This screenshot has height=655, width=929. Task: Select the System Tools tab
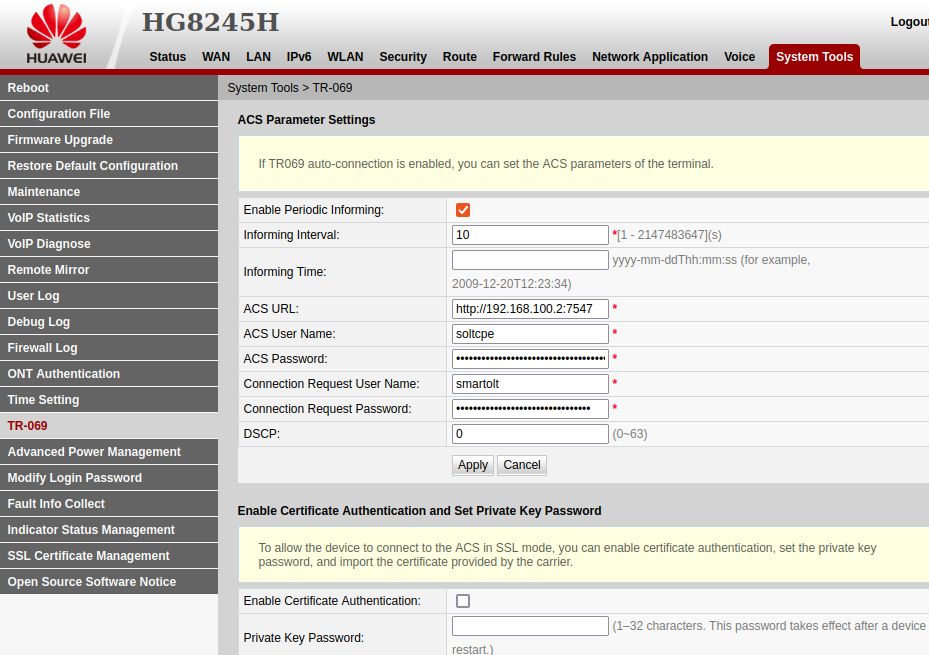[x=814, y=57]
